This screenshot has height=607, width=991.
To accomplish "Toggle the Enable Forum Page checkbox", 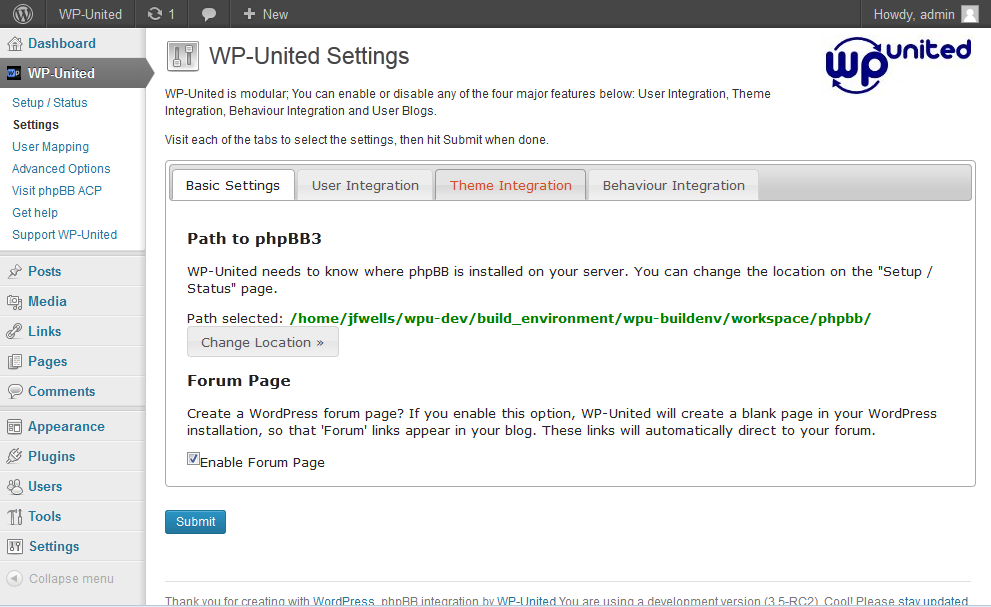I will tap(193, 459).
